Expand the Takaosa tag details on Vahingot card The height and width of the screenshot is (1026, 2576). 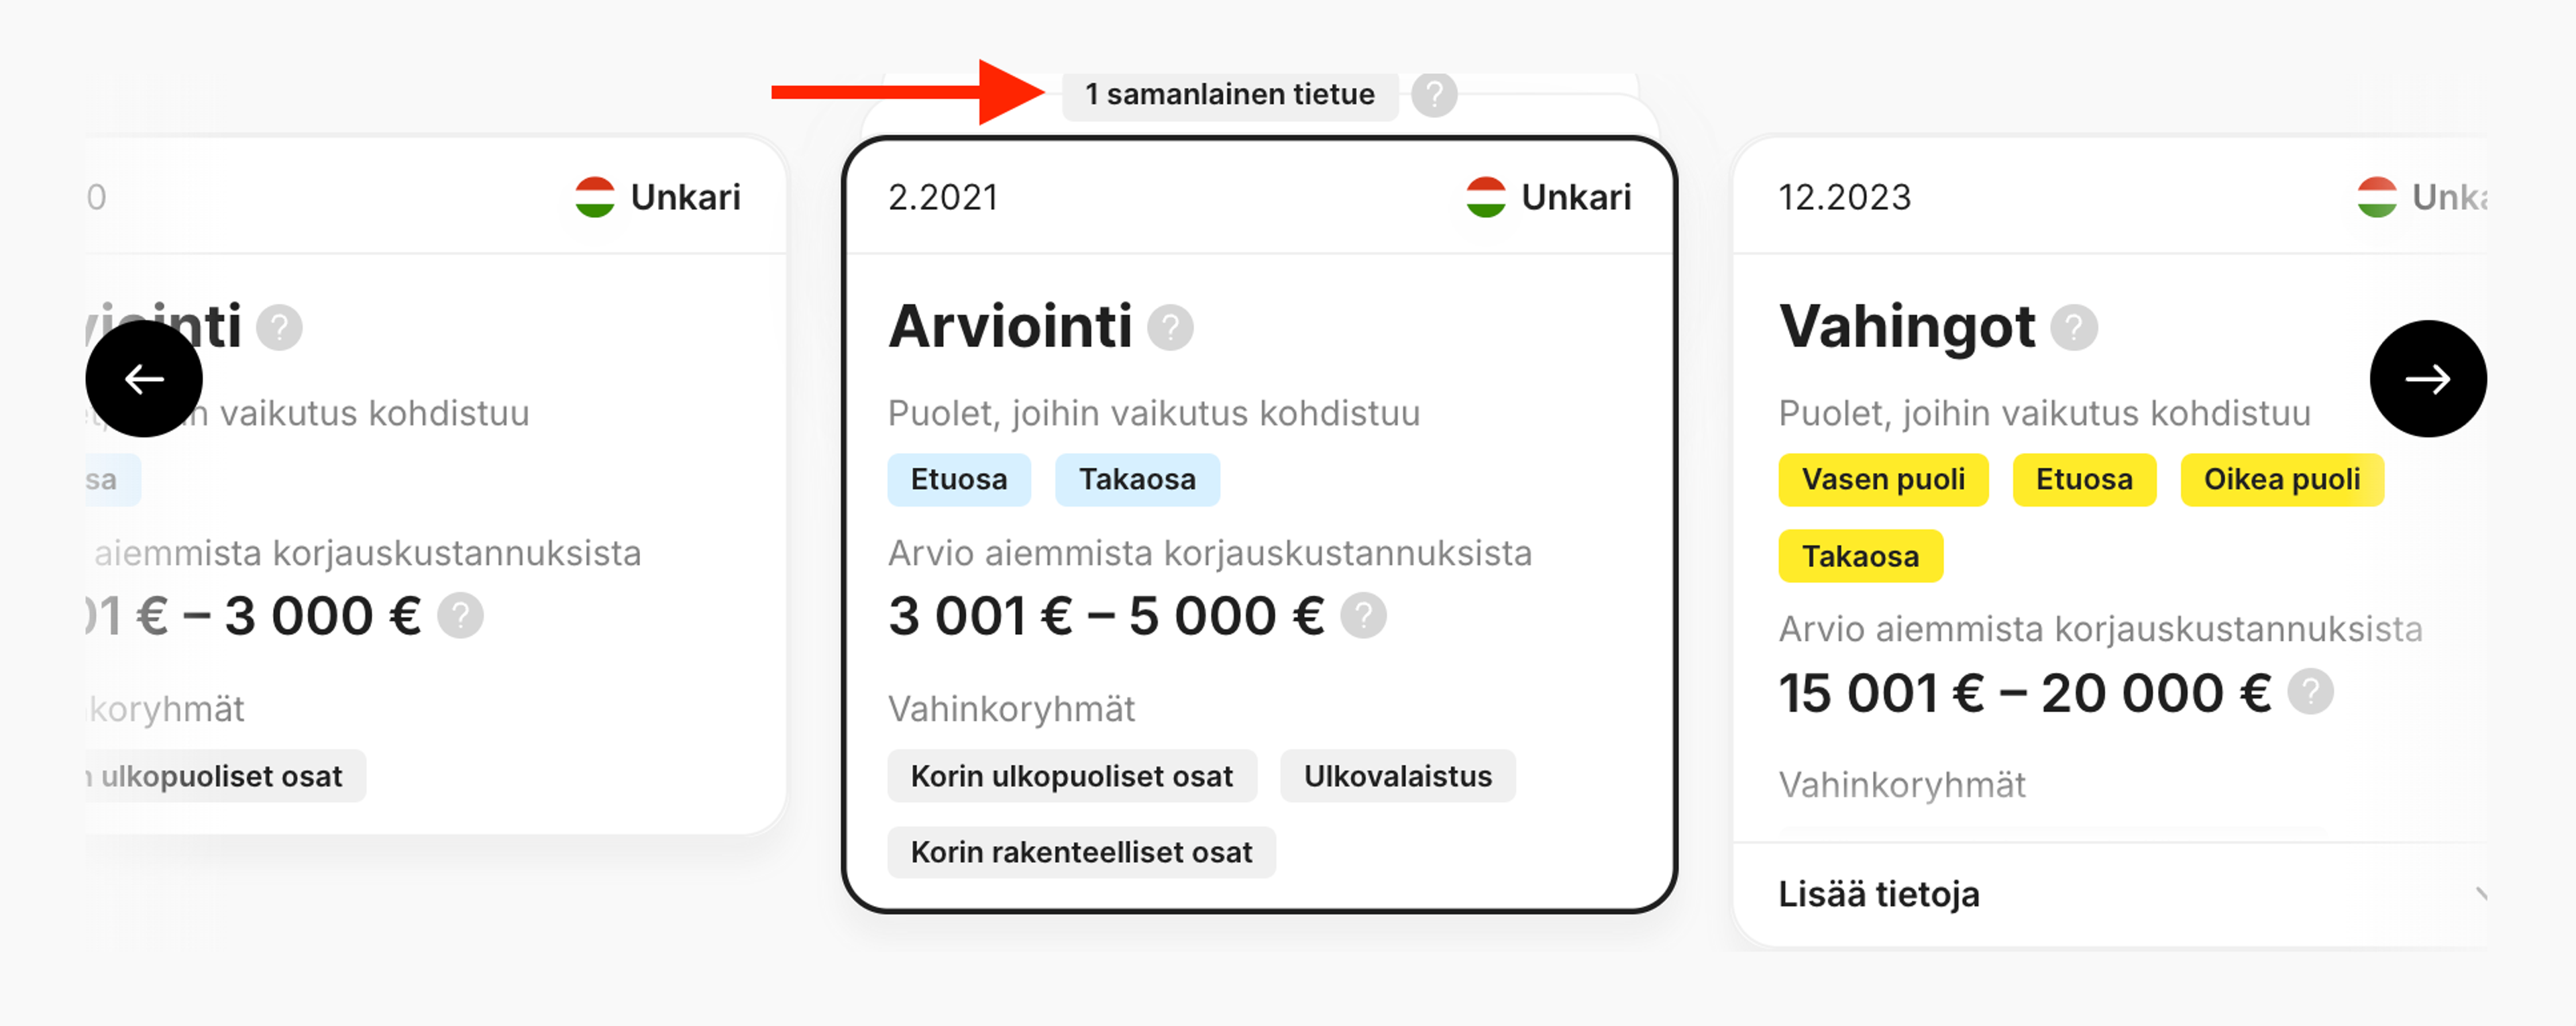pos(1860,556)
